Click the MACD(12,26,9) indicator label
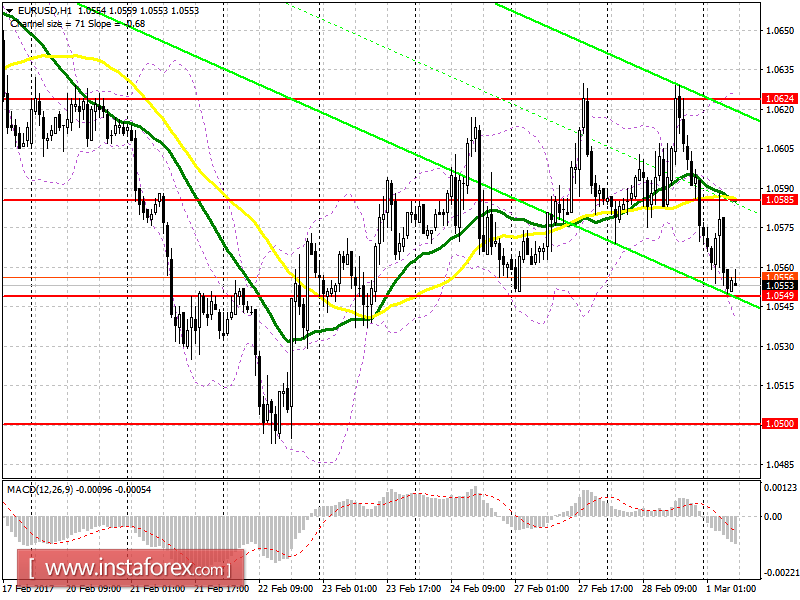Screen dimensions: 800x600 click(40, 490)
